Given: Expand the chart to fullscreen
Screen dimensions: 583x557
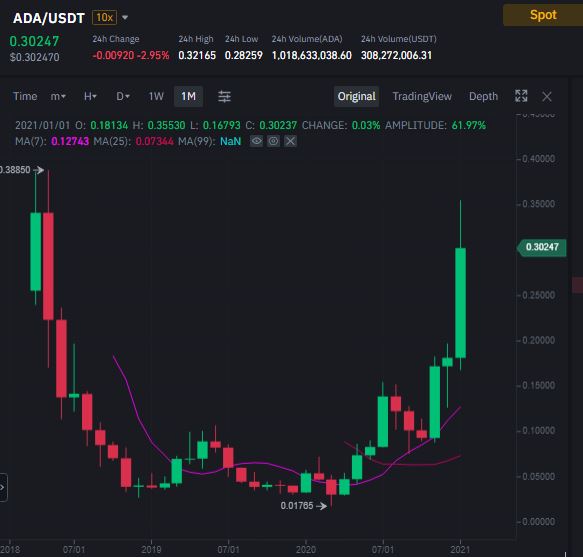Looking at the screenshot, I should point(521,96).
